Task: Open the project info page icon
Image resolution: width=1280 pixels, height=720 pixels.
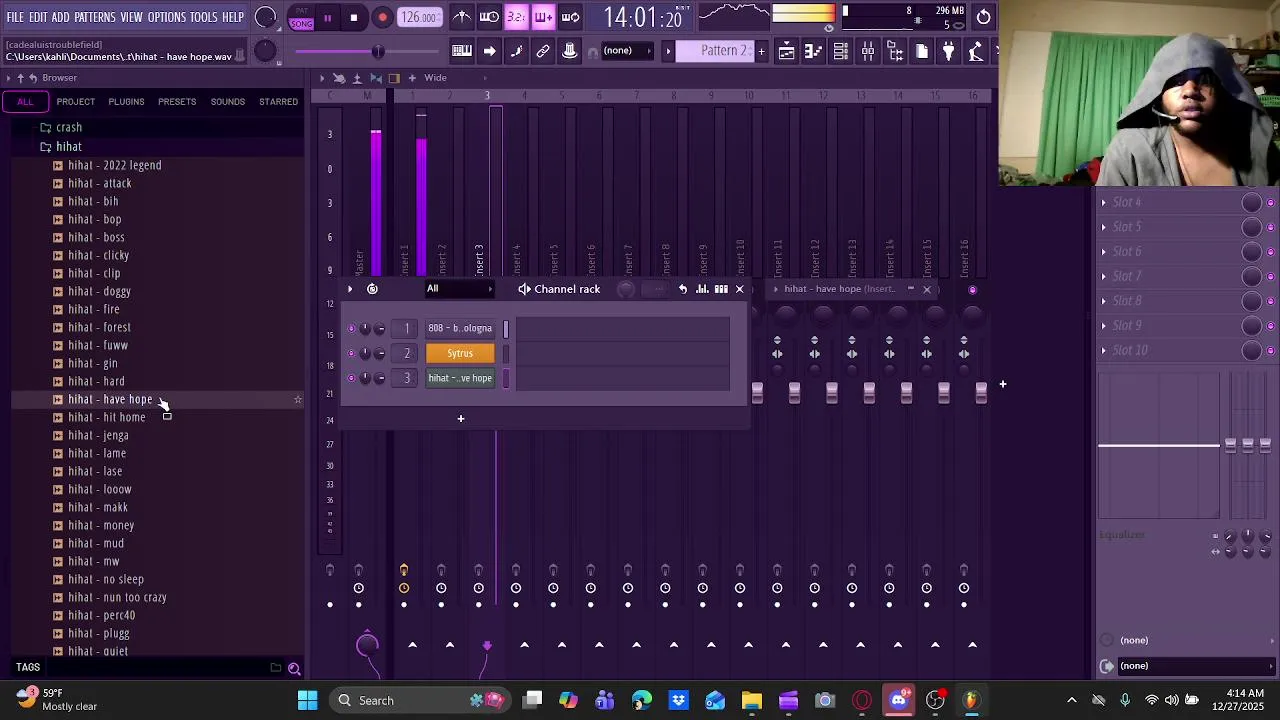Action: [922, 51]
